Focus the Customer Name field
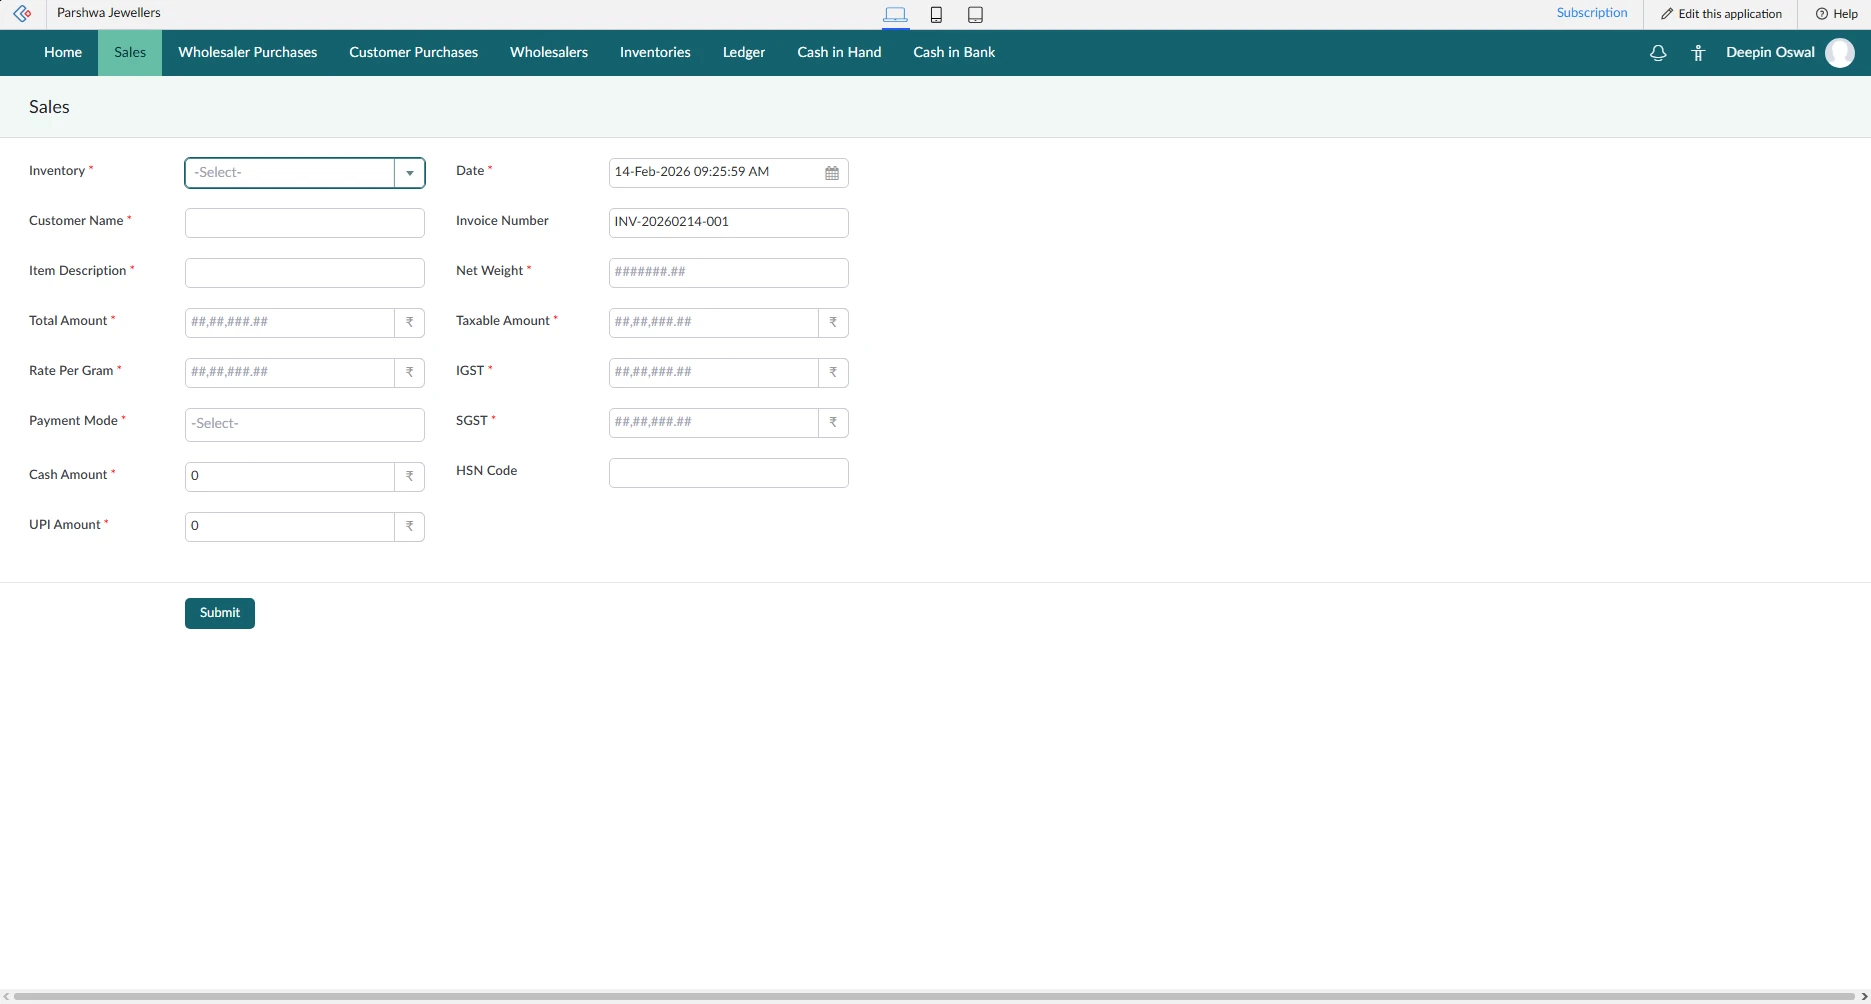The width and height of the screenshot is (1871, 1004). (x=305, y=223)
